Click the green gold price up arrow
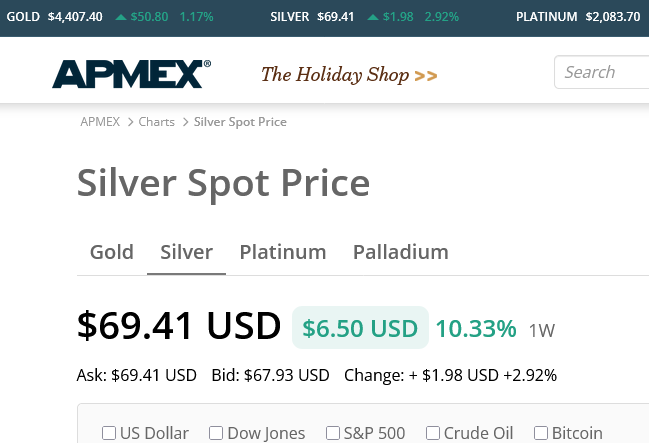Screen dimensions: 649x443 [x=121, y=17]
